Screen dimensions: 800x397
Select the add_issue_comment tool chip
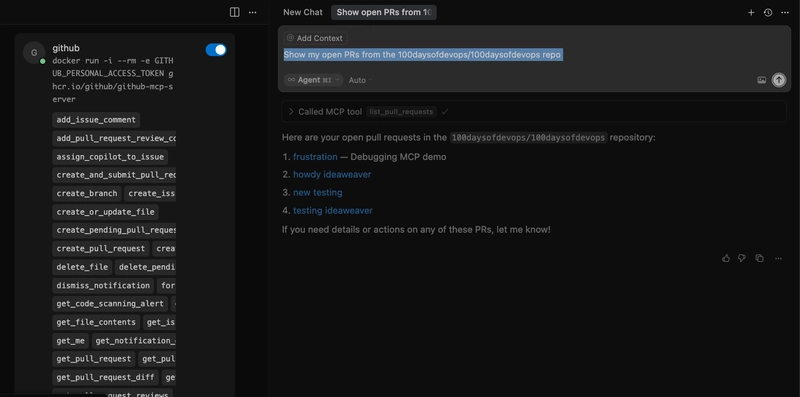96,120
